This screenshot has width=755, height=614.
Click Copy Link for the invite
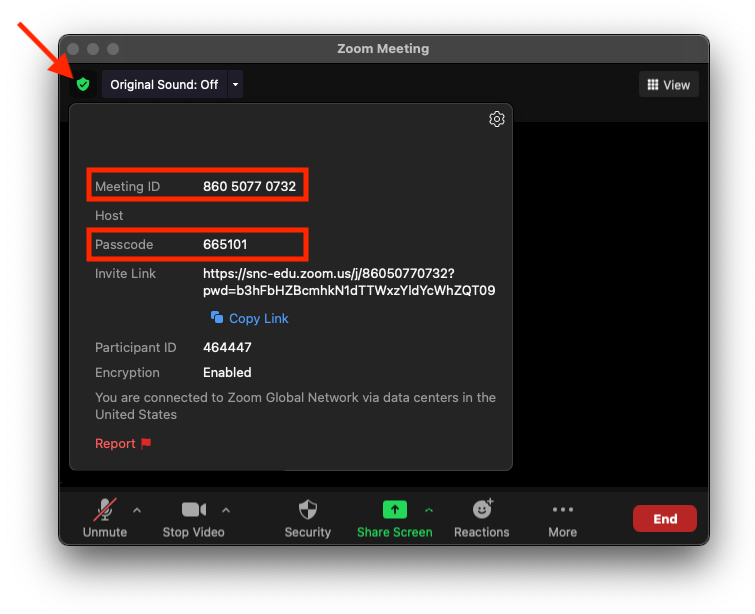click(259, 318)
